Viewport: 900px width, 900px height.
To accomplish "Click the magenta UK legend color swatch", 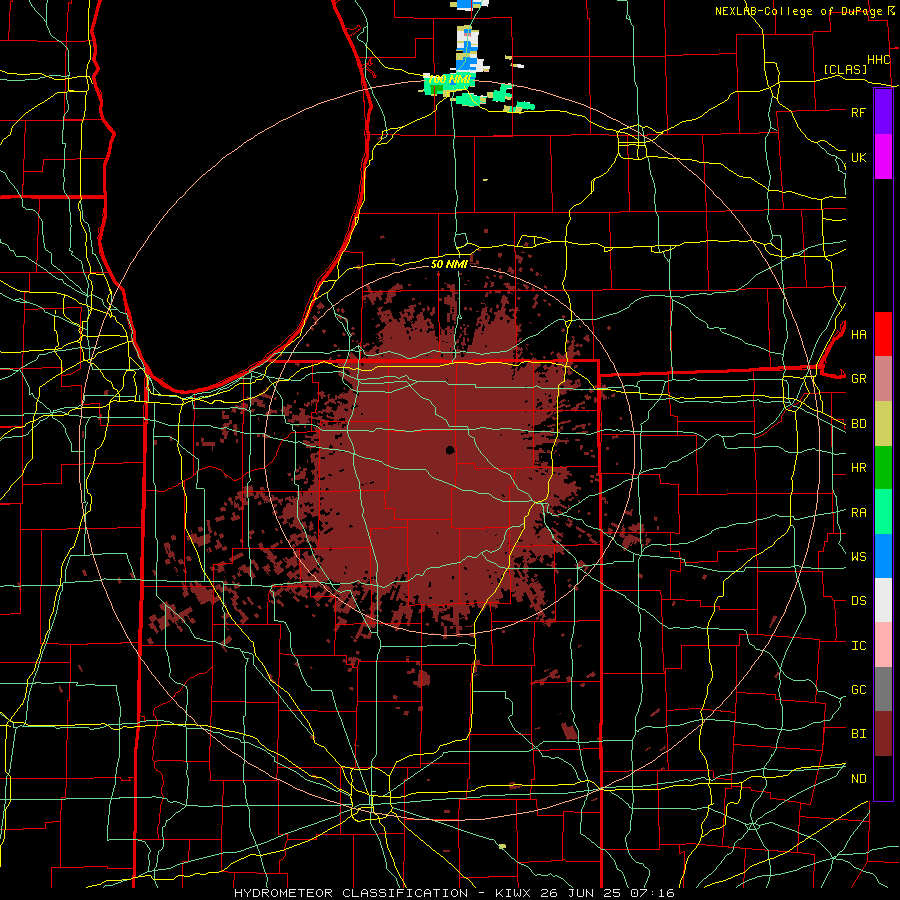I will 883,157.
